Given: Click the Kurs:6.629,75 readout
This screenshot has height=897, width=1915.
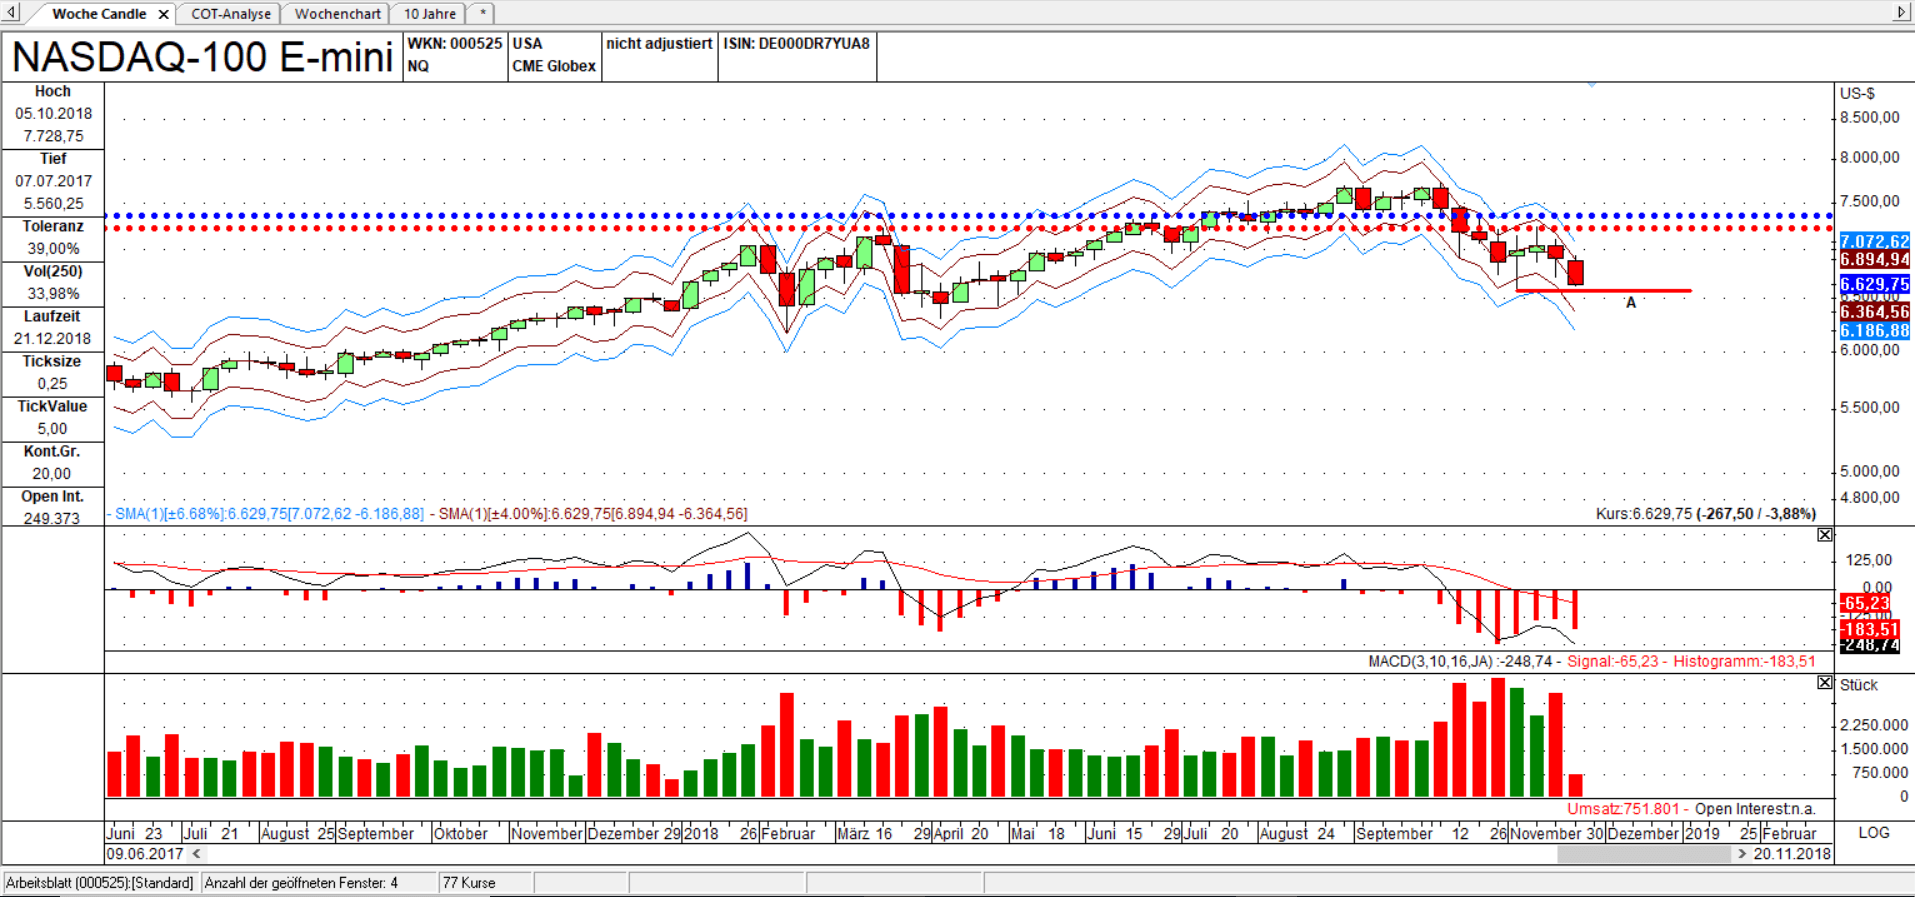Looking at the screenshot, I should [1706, 513].
